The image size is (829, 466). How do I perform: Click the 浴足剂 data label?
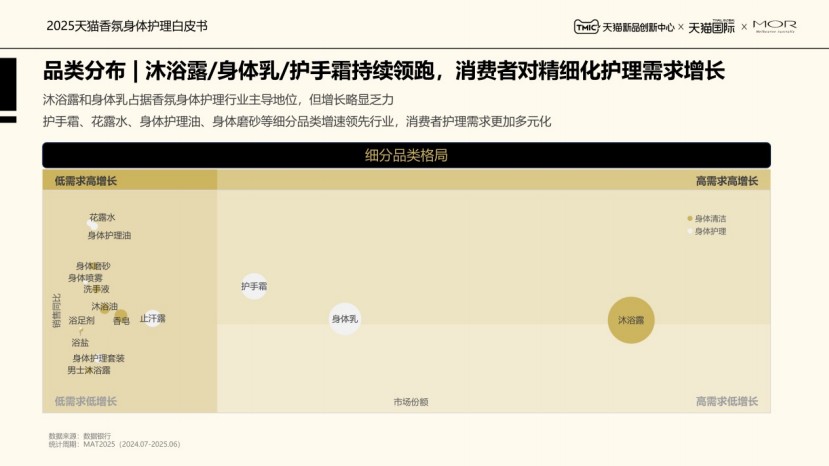coord(81,320)
